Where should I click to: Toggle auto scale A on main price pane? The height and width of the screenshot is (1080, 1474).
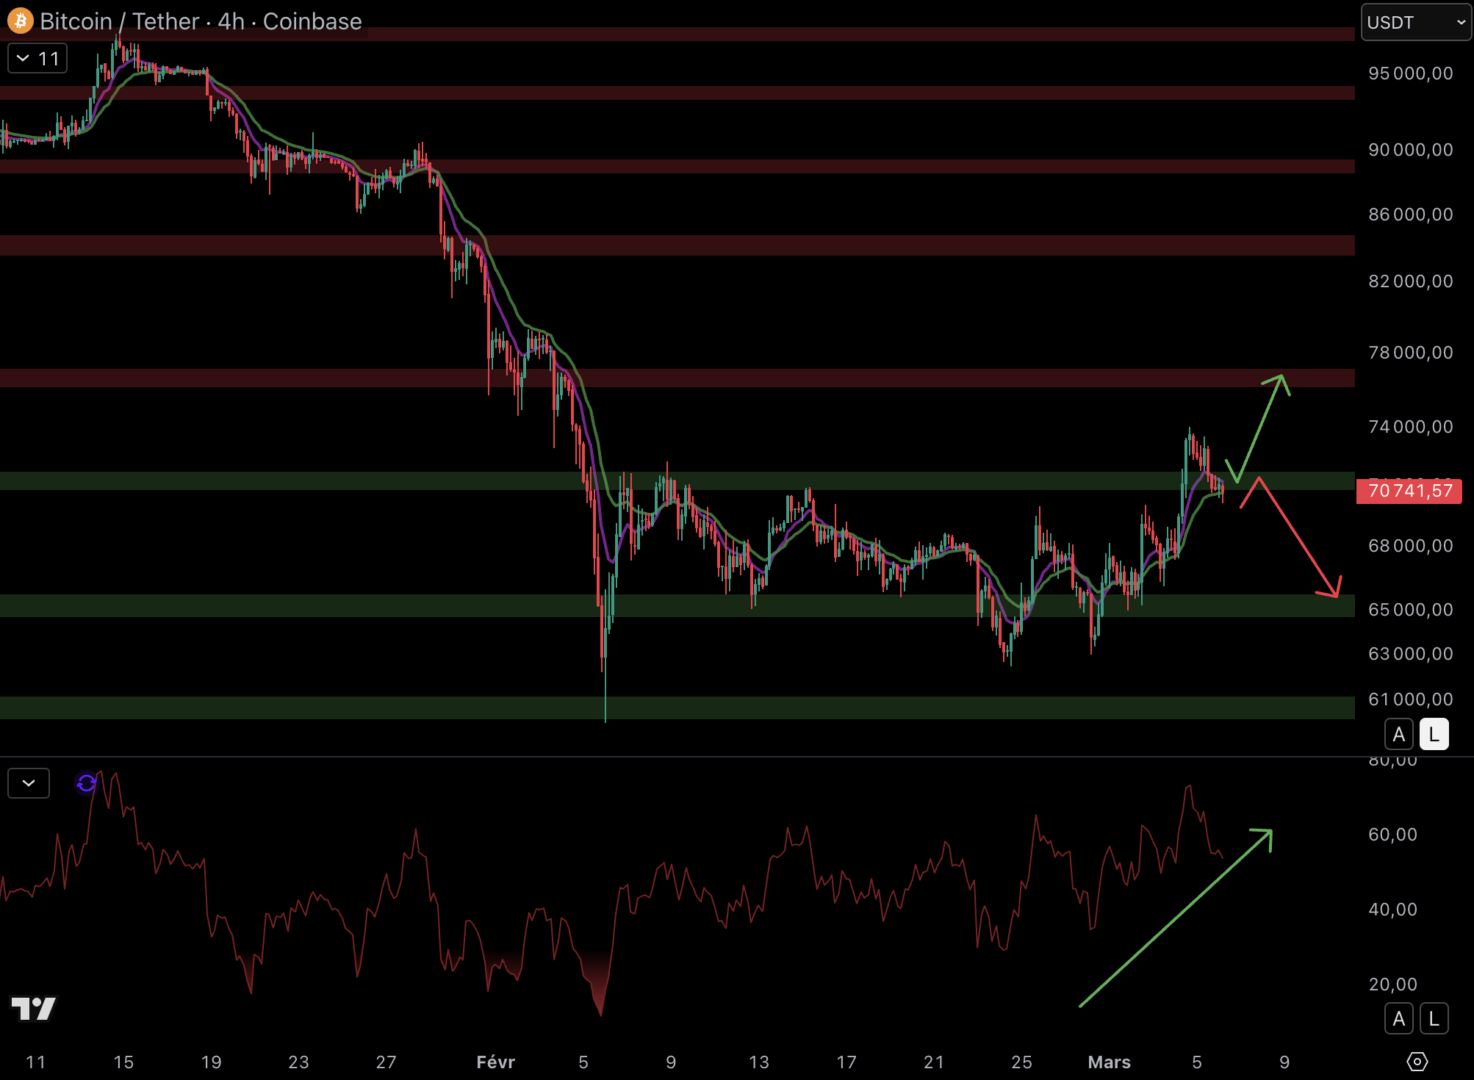coord(1399,735)
